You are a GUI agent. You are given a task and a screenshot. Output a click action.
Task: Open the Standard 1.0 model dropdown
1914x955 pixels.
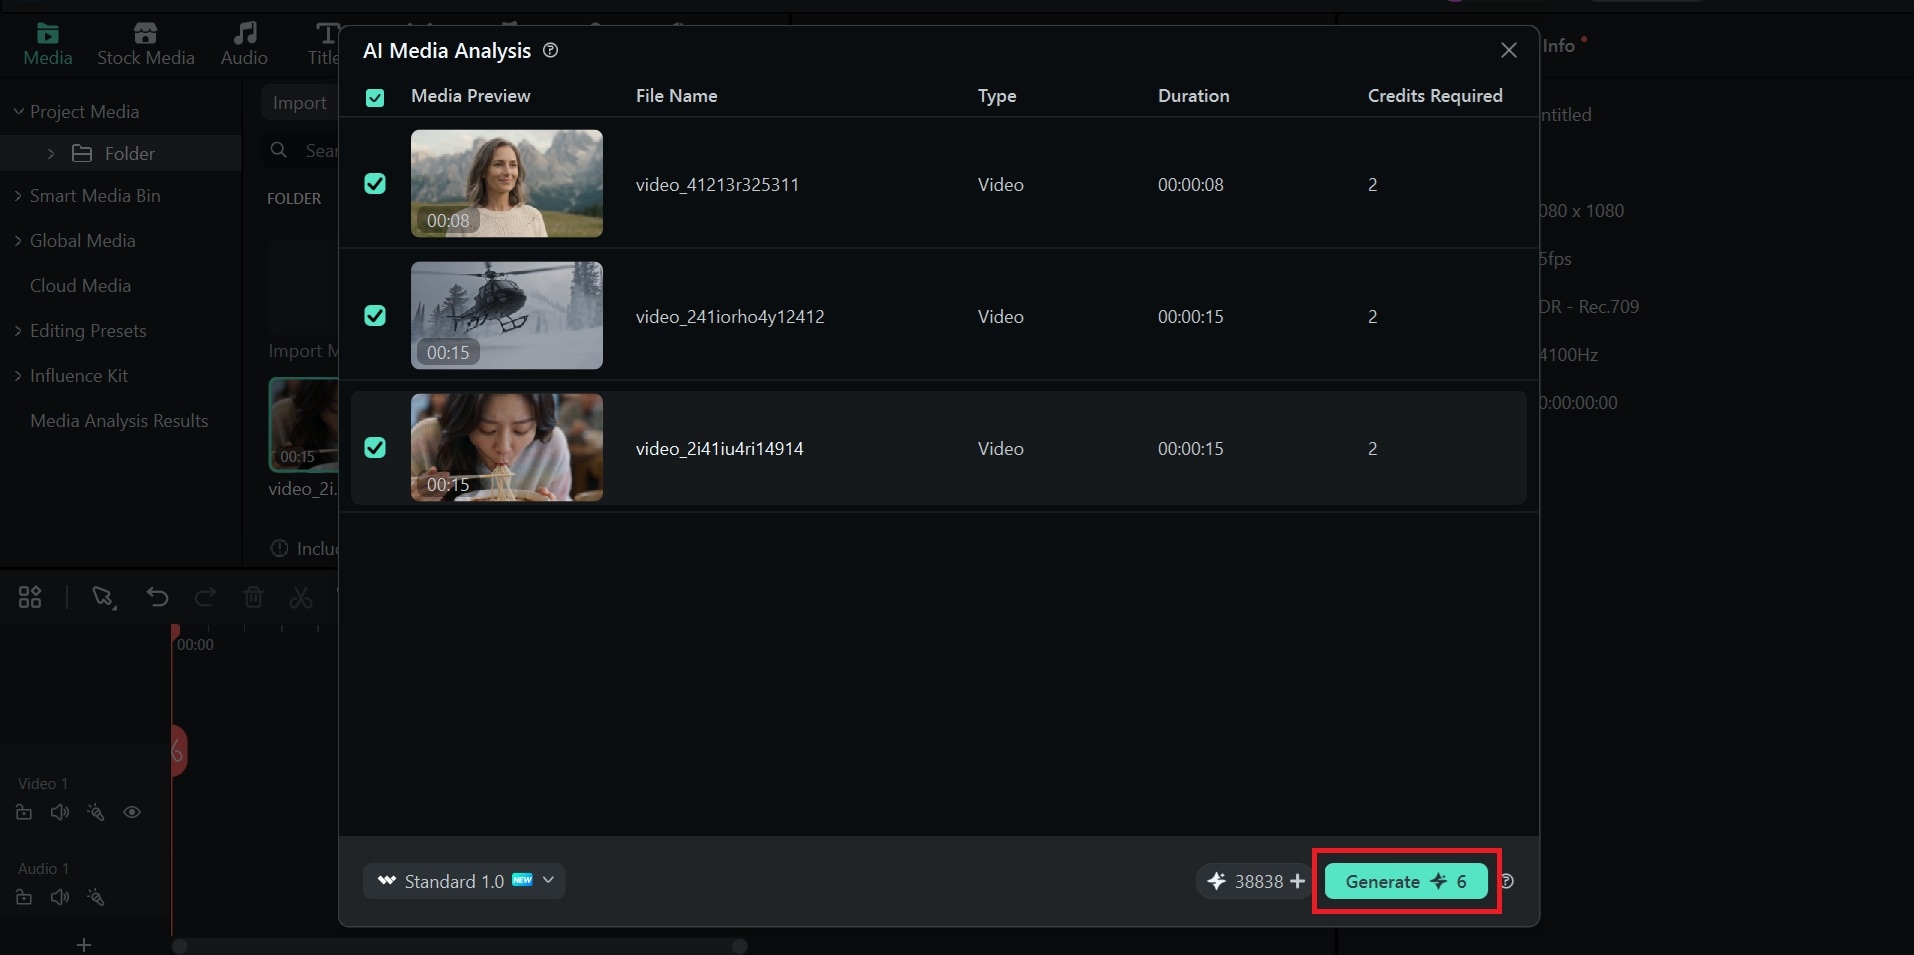click(x=464, y=881)
